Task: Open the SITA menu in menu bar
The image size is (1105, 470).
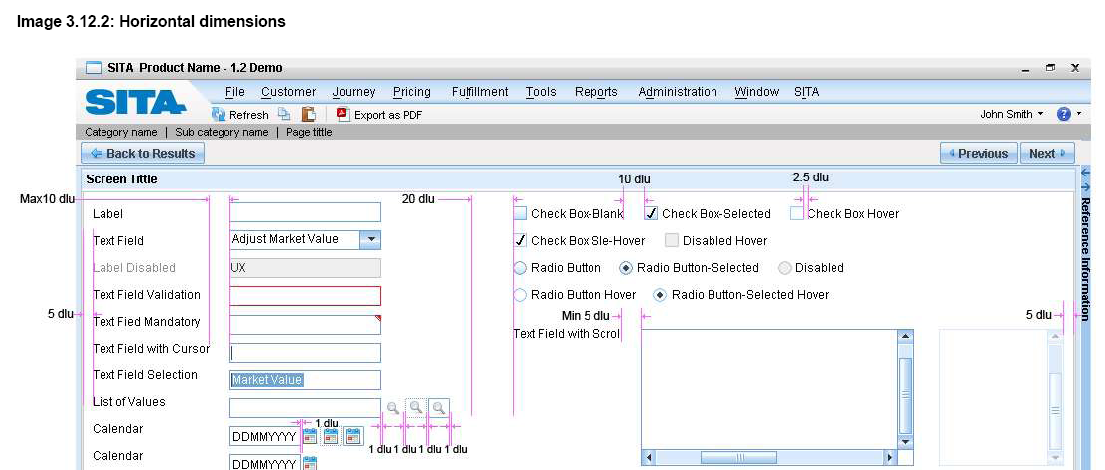Action: (x=806, y=92)
